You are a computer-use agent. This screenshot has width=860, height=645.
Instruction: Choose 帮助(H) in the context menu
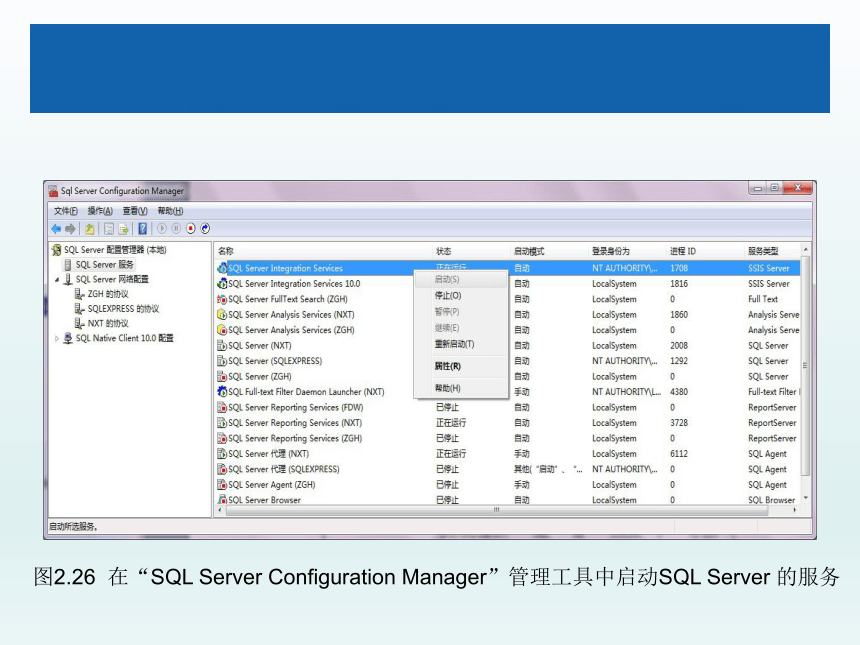coord(460,388)
